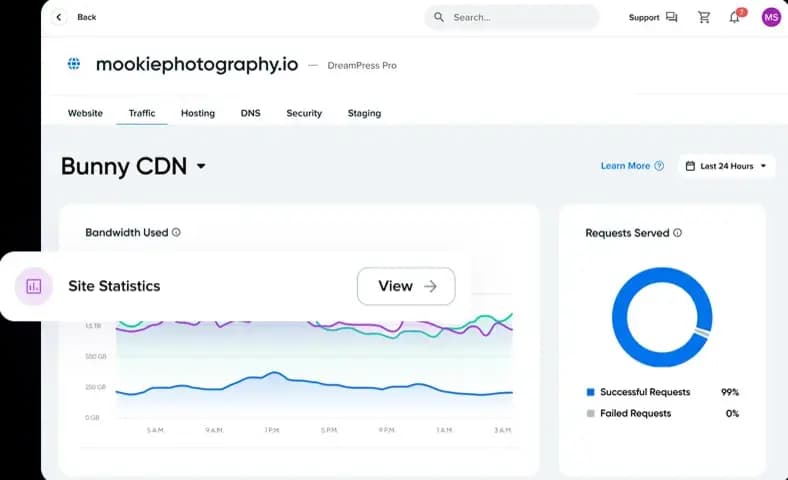Expand the Bunny CDN dropdown arrow
Screen dimensions: 788x480
tap(201, 167)
